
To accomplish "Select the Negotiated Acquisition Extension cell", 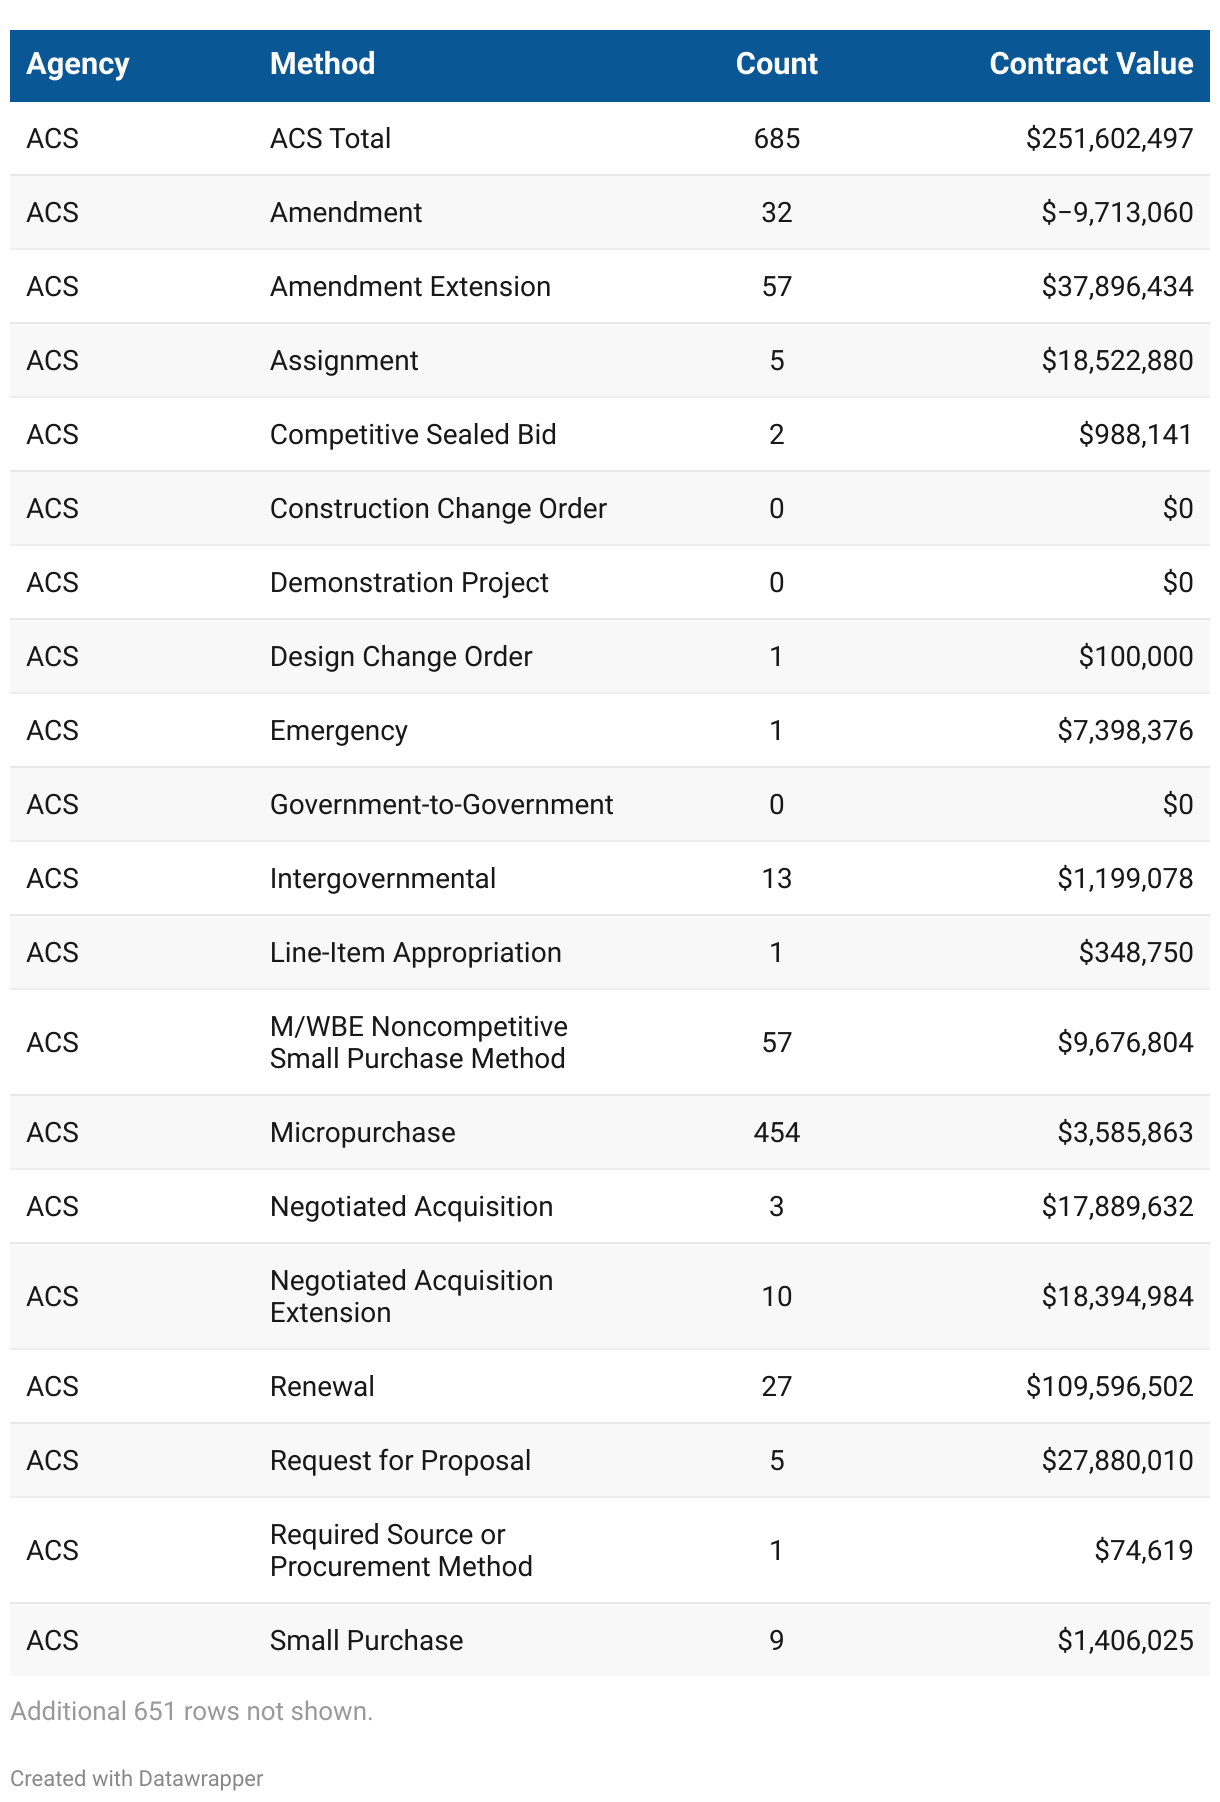I will [411, 1296].
